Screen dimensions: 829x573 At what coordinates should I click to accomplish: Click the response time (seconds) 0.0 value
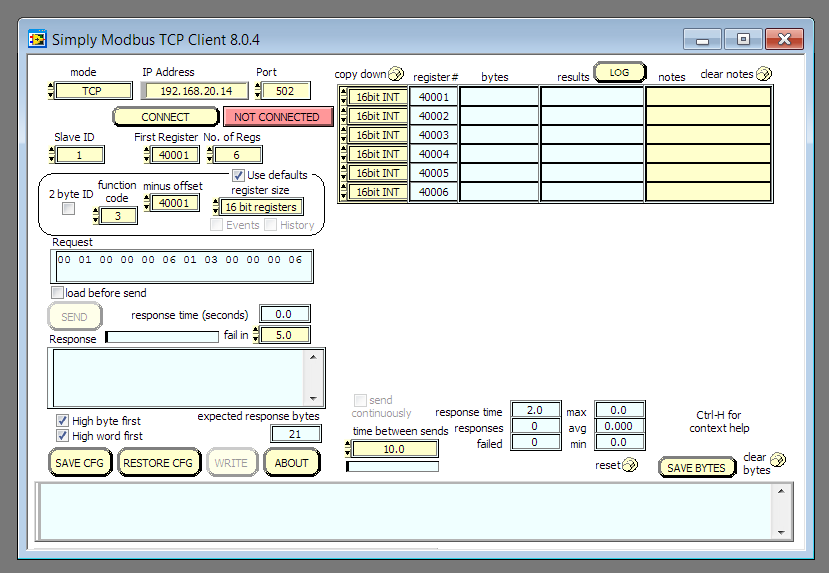pyautogui.click(x=284, y=314)
